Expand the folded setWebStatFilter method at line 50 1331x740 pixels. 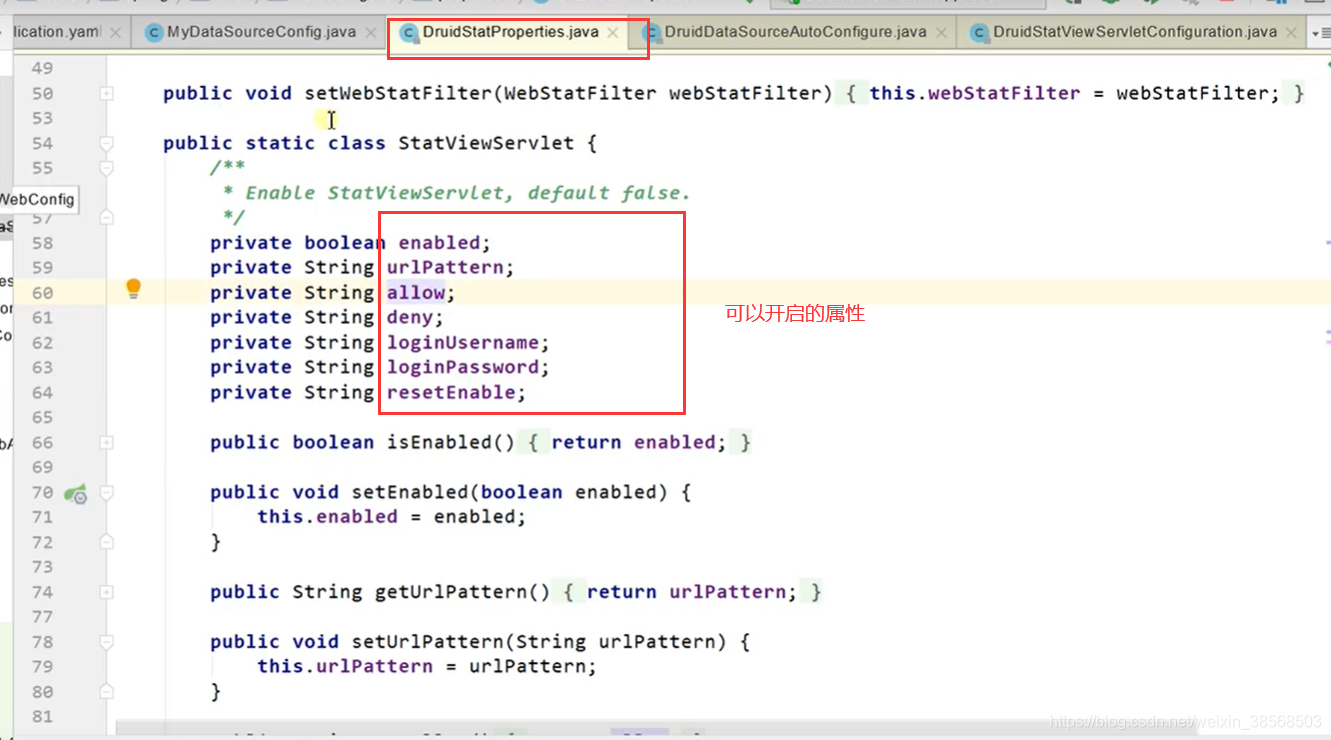click(106, 94)
